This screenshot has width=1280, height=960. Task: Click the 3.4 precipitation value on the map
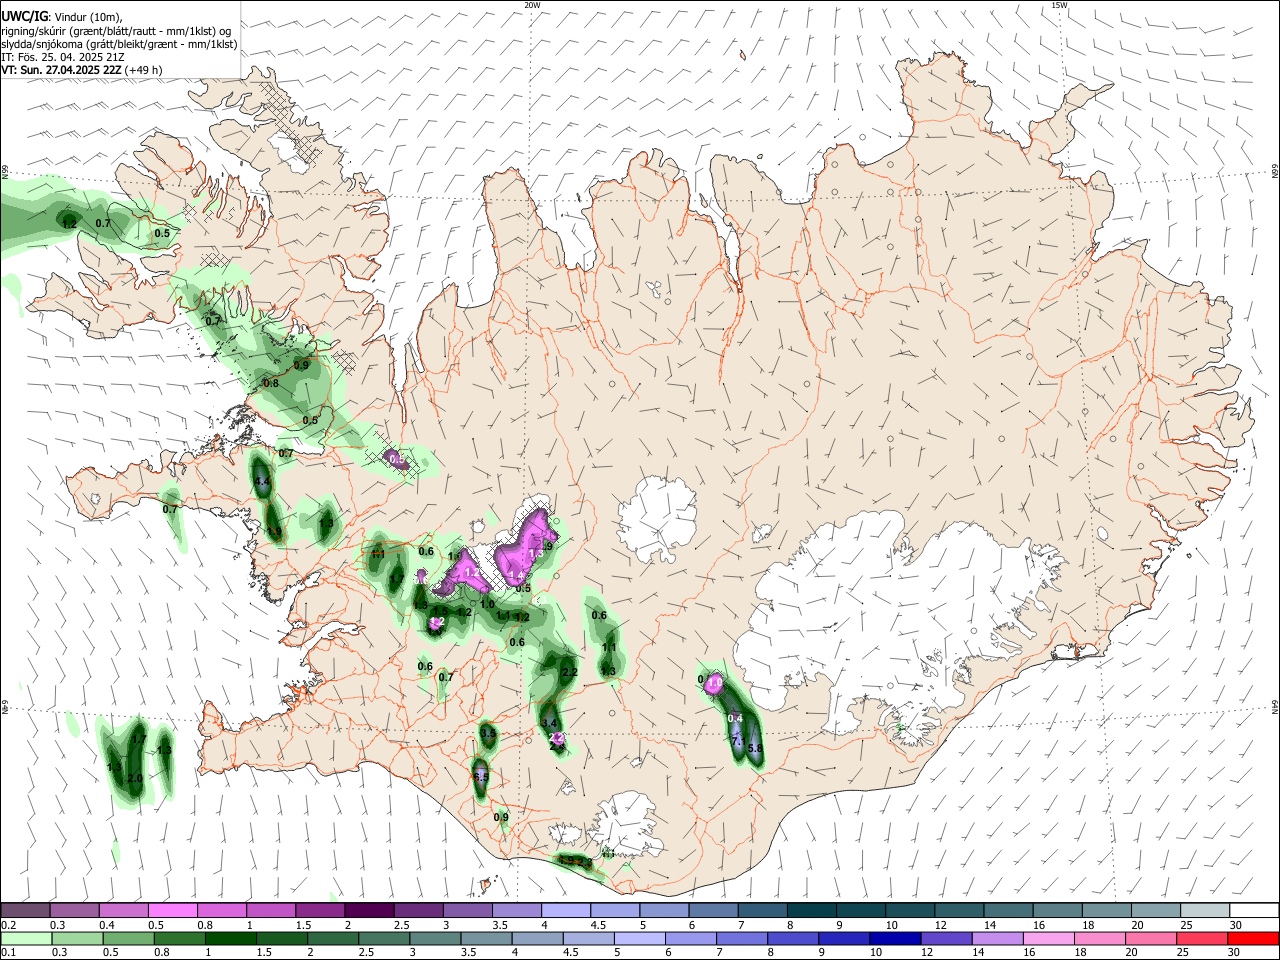(549, 723)
